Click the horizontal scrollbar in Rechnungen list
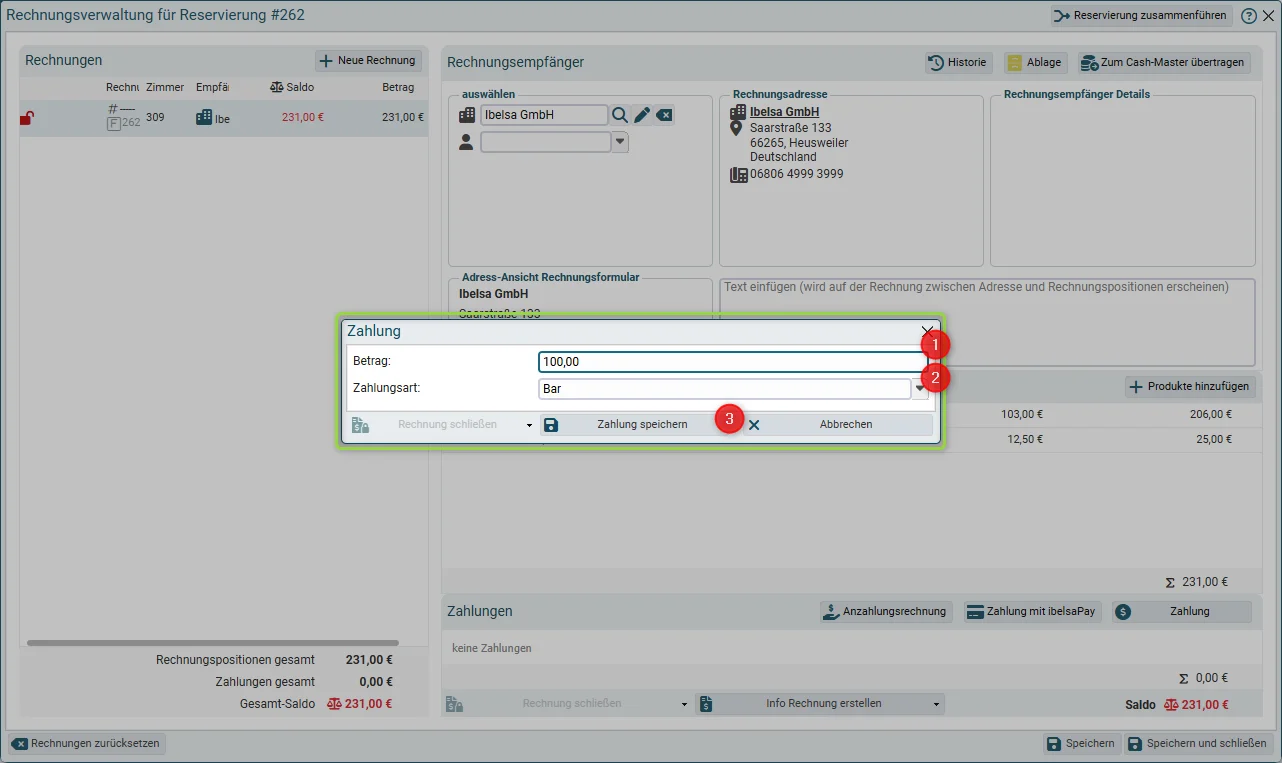This screenshot has width=1282, height=763. click(213, 643)
